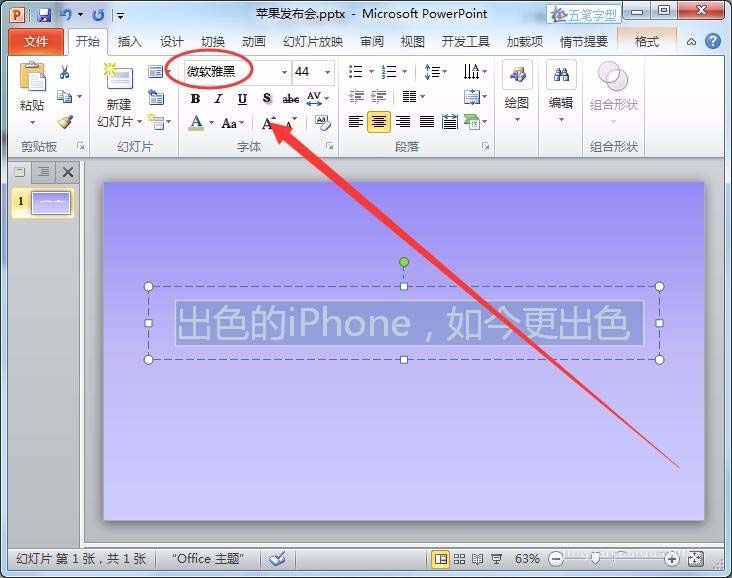The width and height of the screenshot is (732, 578).
Task: Open font name dropdown 微软雅黑
Action: 284,72
